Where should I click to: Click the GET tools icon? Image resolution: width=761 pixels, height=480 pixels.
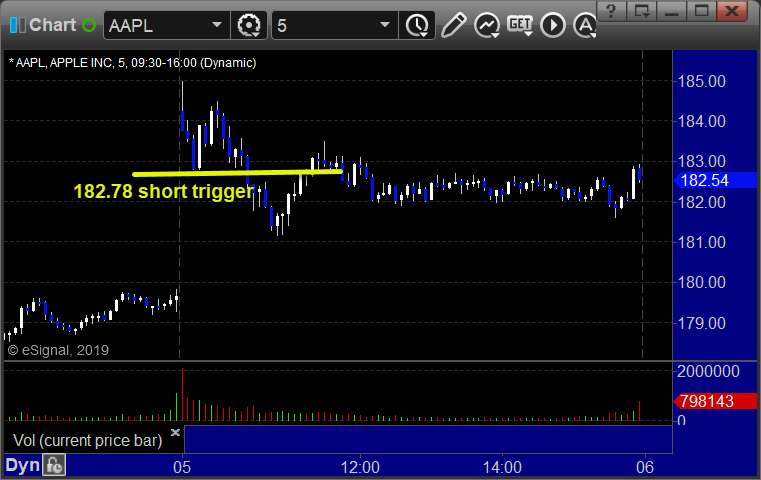point(520,25)
